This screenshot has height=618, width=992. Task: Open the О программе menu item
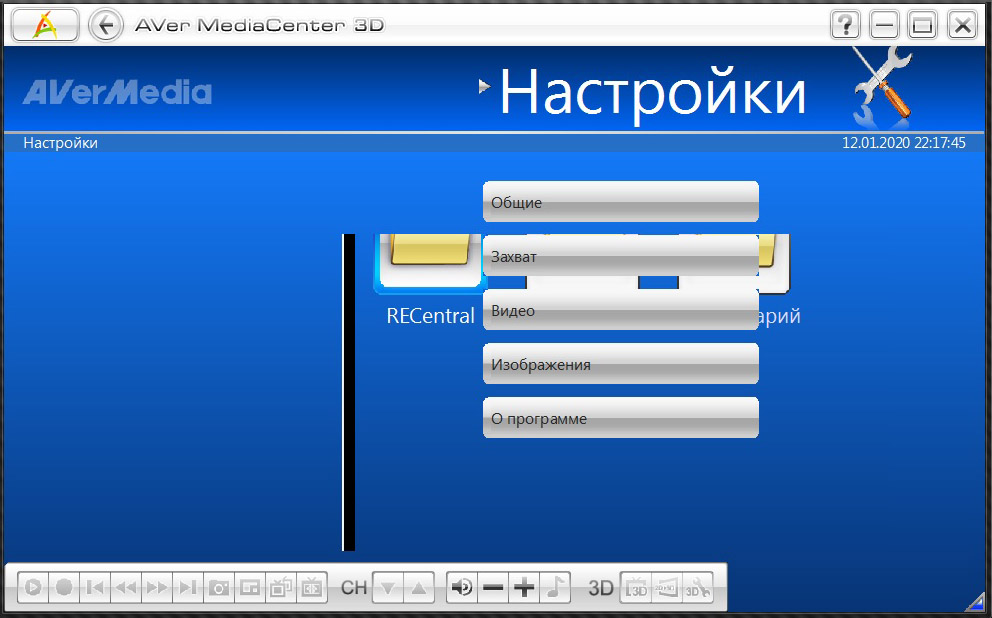pos(621,417)
